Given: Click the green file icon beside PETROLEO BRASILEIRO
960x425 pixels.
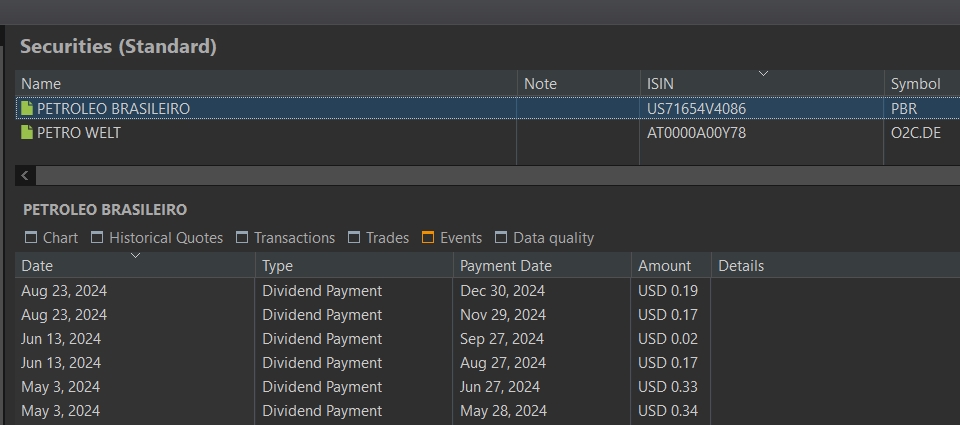Looking at the screenshot, I should tap(27, 108).
